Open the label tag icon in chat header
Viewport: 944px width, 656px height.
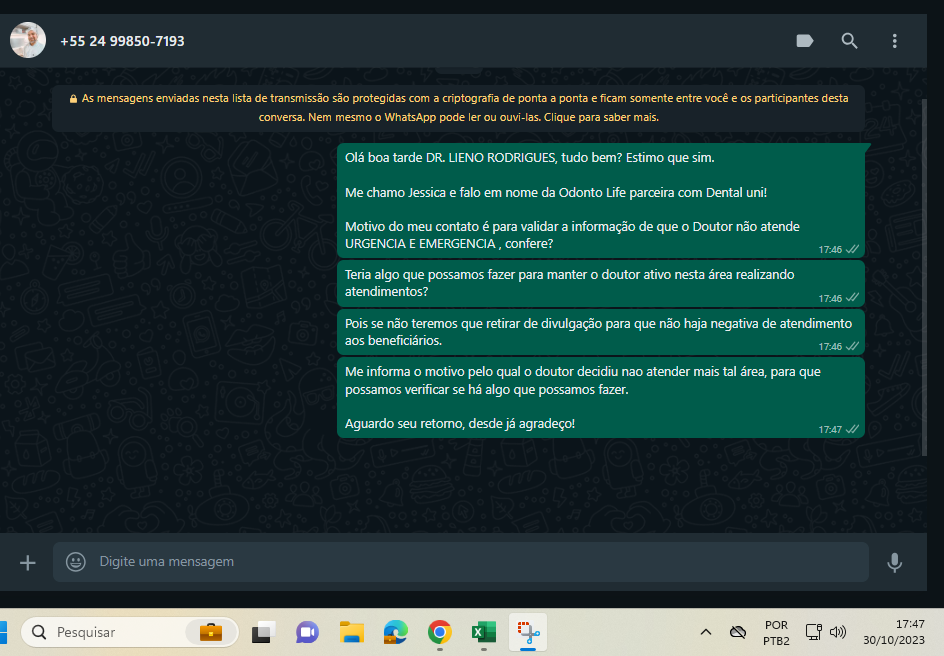click(x=804, y=41)
